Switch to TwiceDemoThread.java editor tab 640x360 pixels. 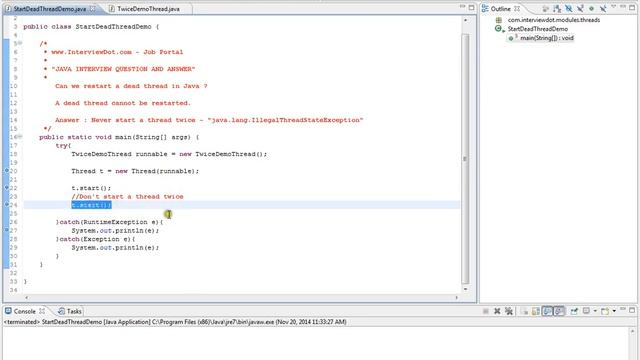point(148,9)
